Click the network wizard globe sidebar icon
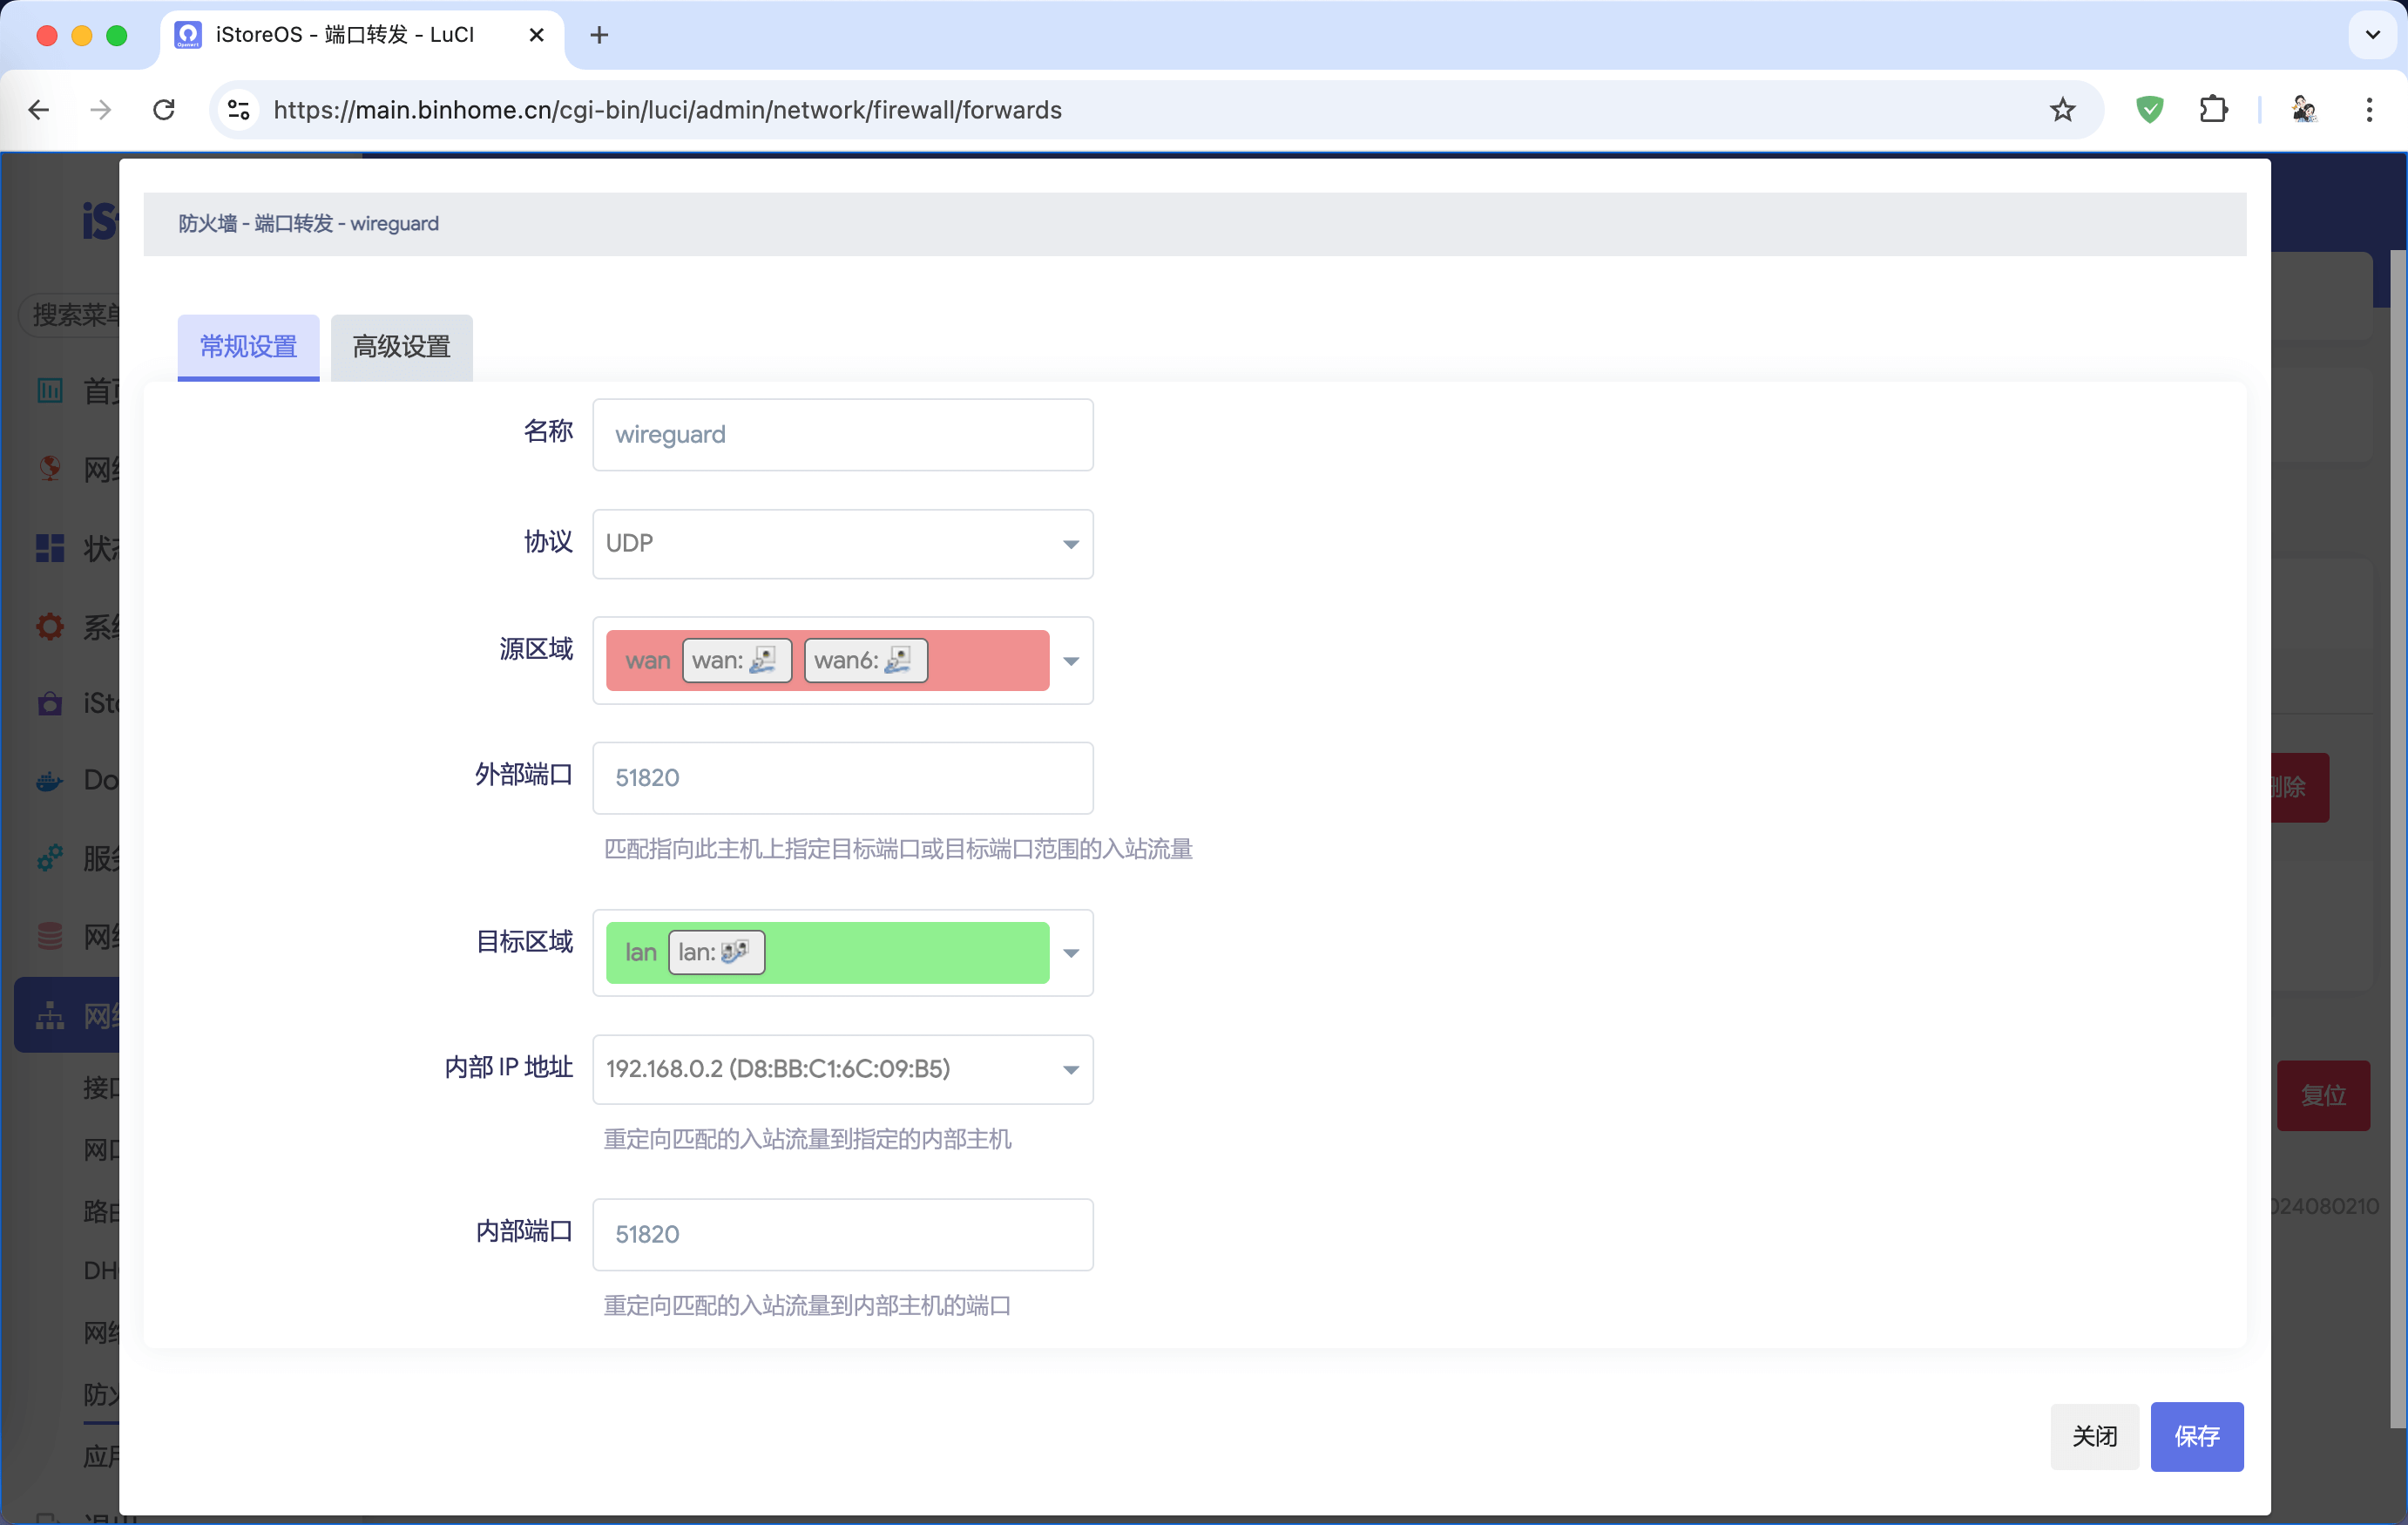This screenshot has height=1525, width=2408. [x=50, y=468]
